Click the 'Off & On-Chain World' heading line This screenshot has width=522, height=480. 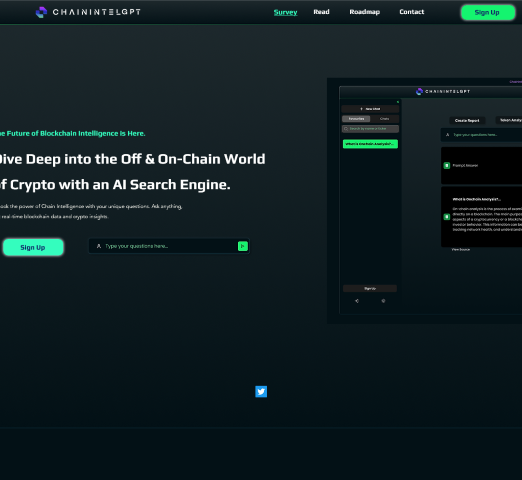coord(133,159)
